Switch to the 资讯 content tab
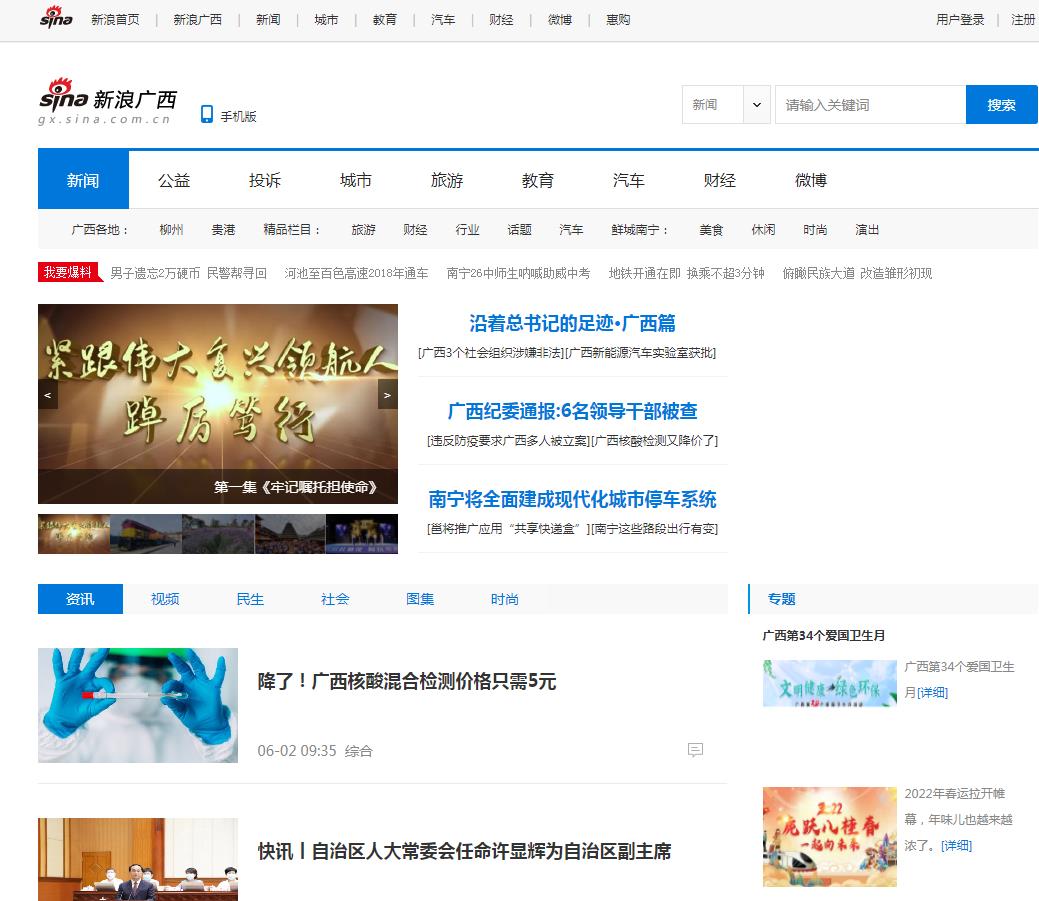Viewport: 1039px width, 901px height. (x=80, y=599)
